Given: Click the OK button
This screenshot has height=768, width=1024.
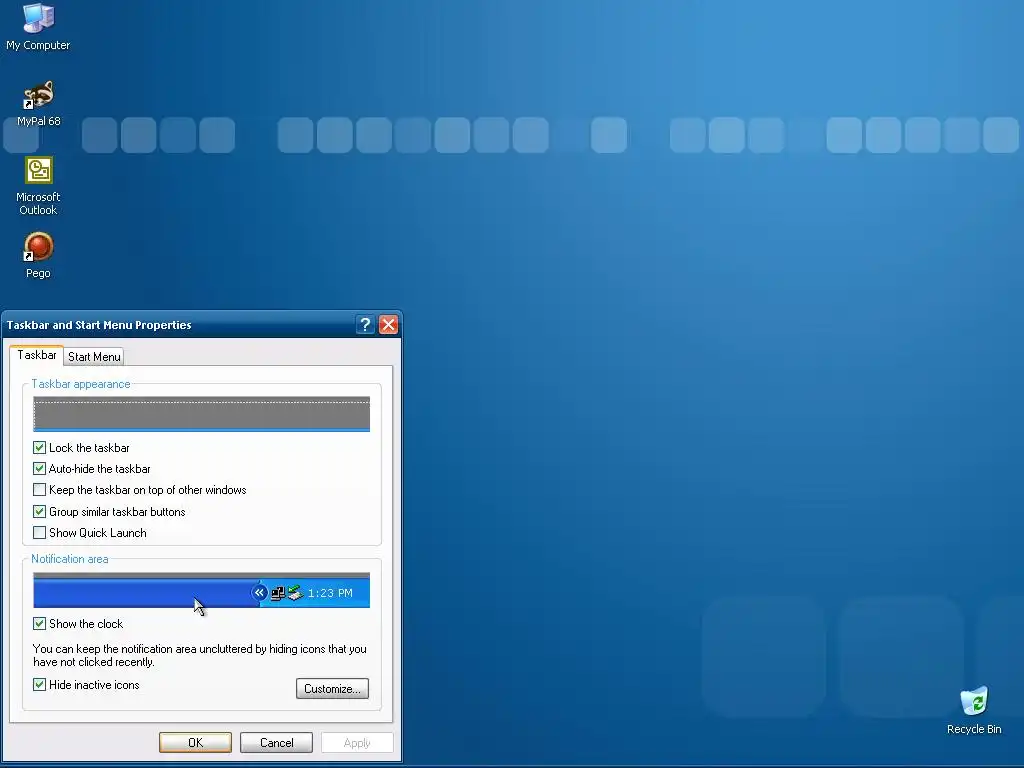Looking at the screenshot, I should 195,743.
